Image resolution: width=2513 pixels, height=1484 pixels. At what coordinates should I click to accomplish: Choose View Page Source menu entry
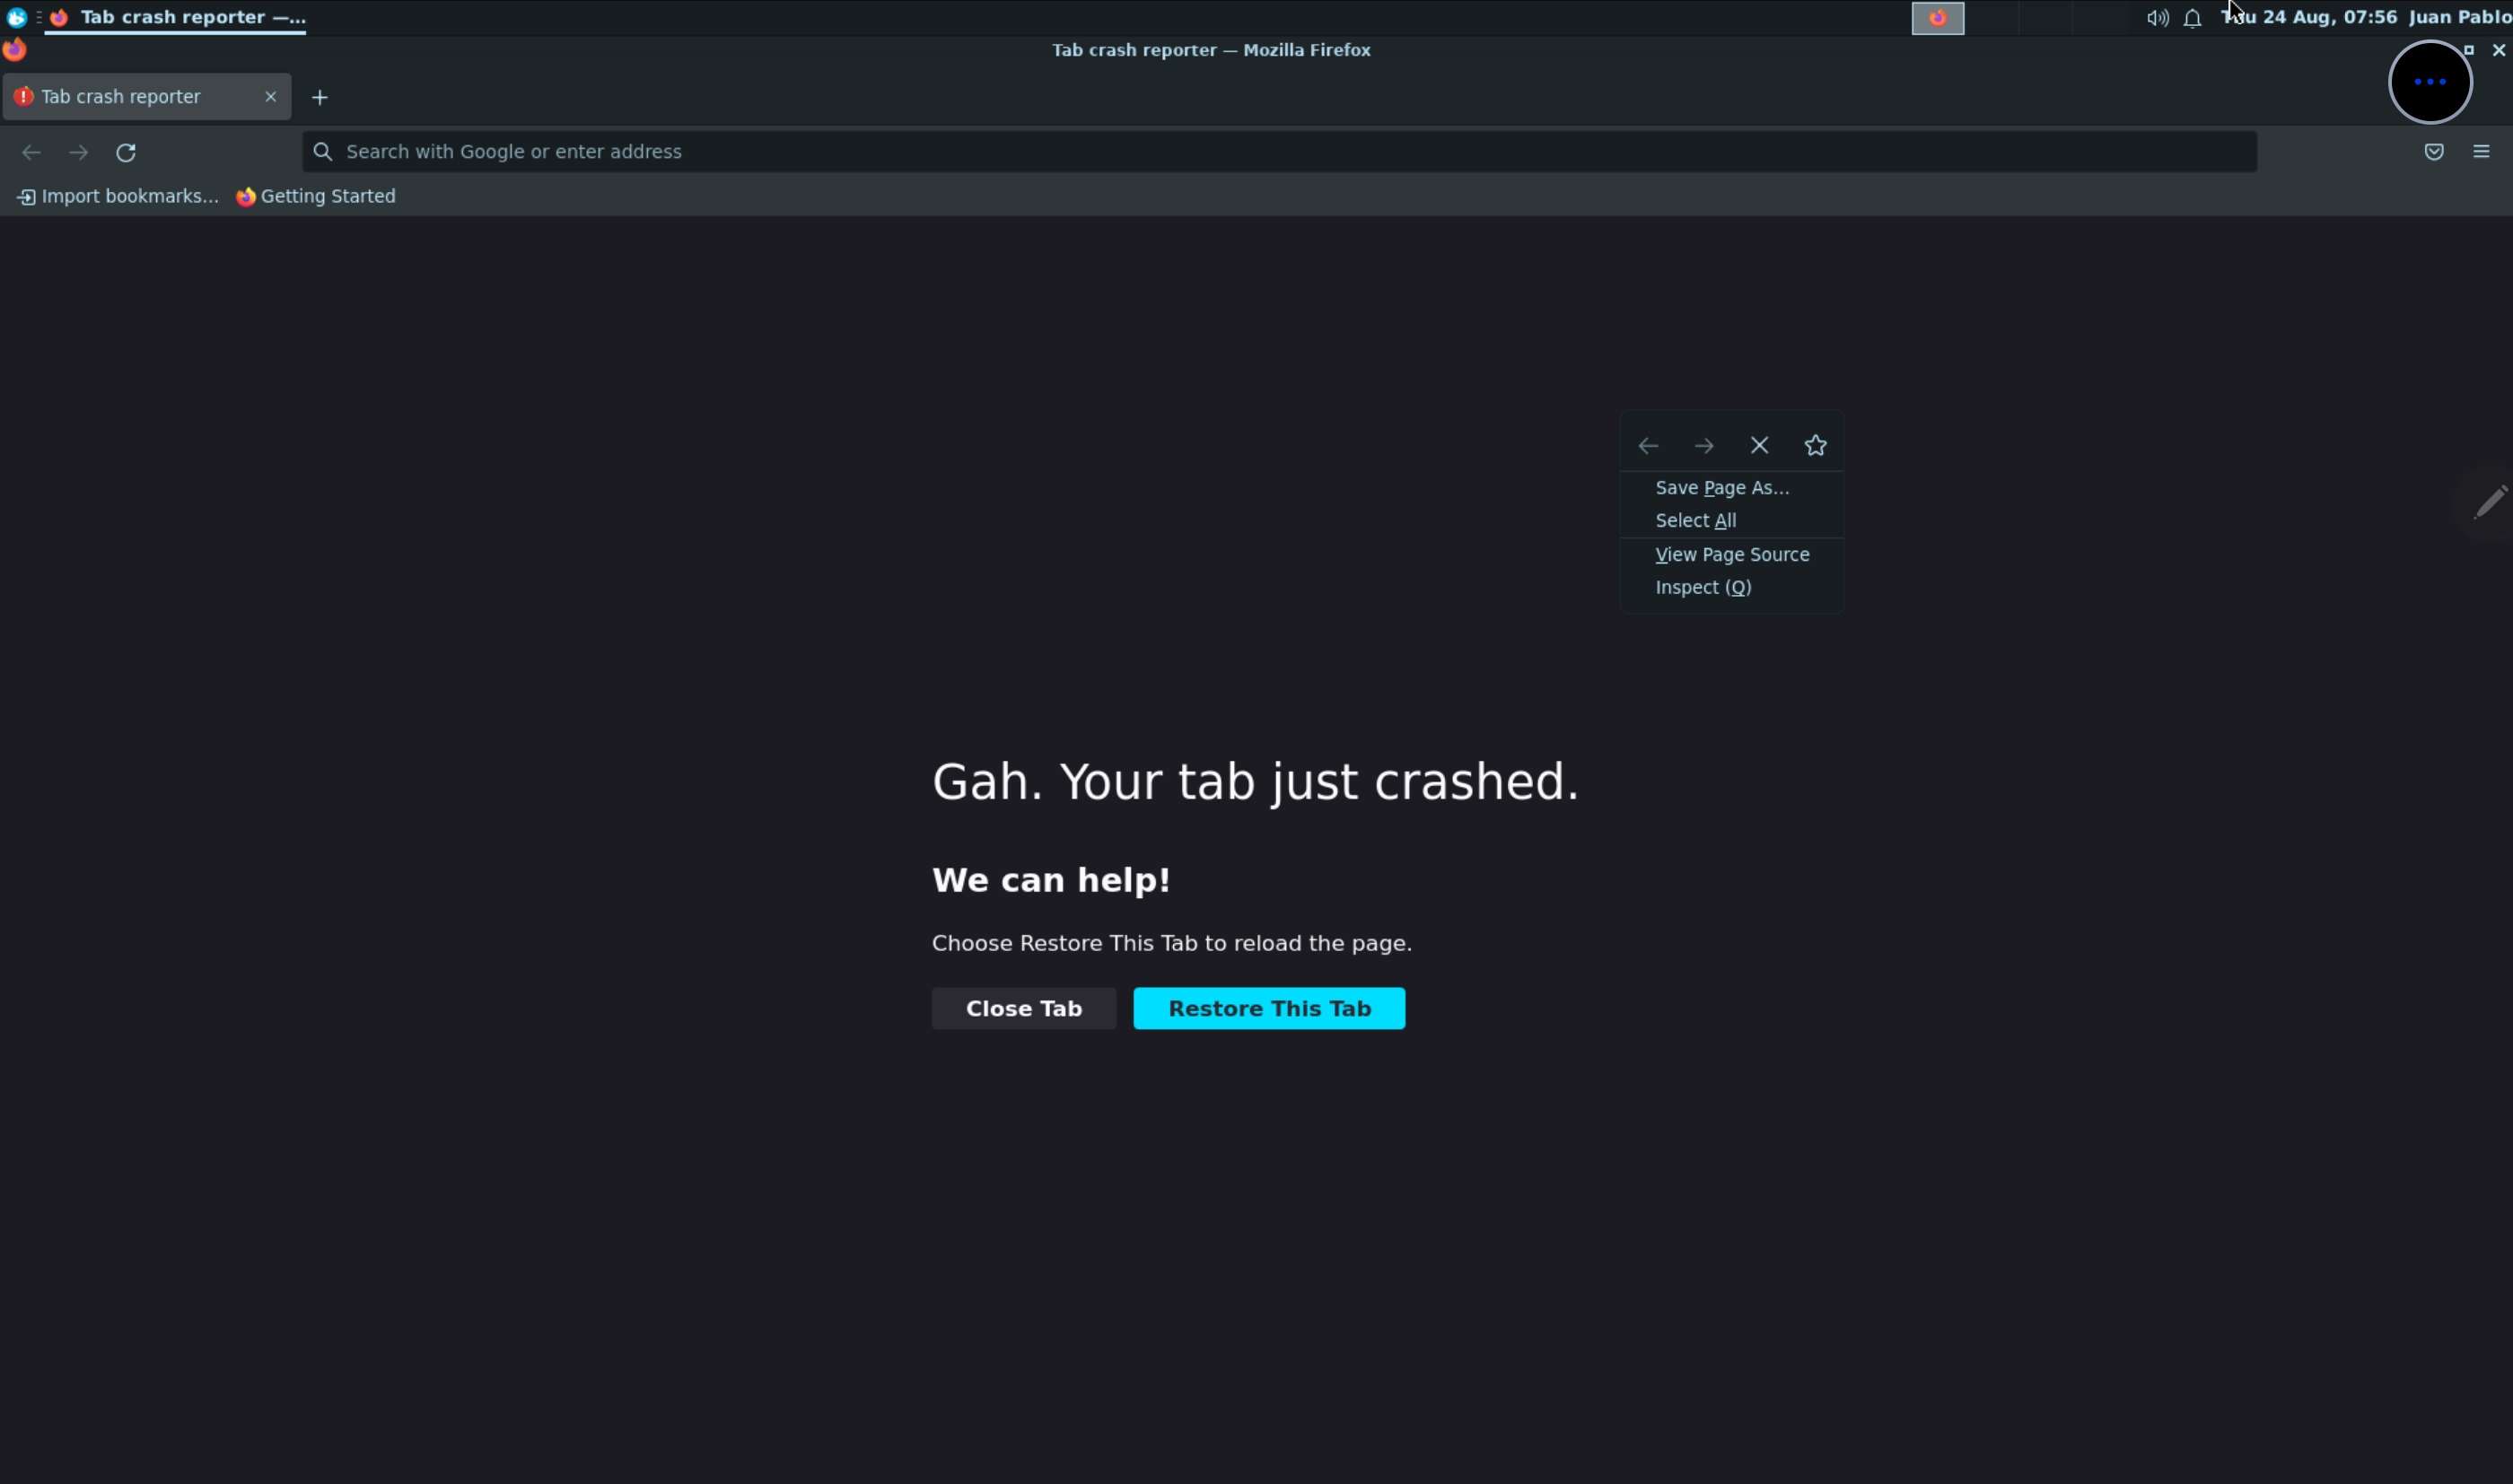pos(1731,555)
